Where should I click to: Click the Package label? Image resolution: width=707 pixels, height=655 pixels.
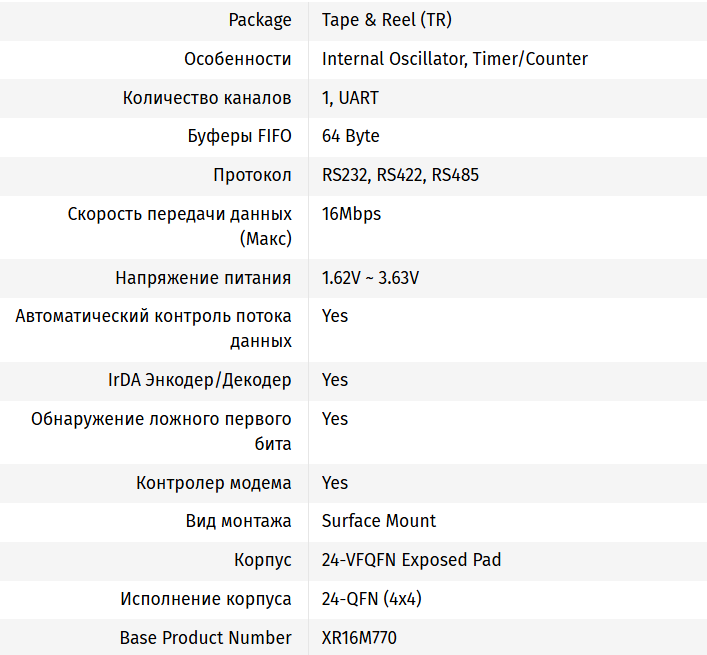(260, 20)
